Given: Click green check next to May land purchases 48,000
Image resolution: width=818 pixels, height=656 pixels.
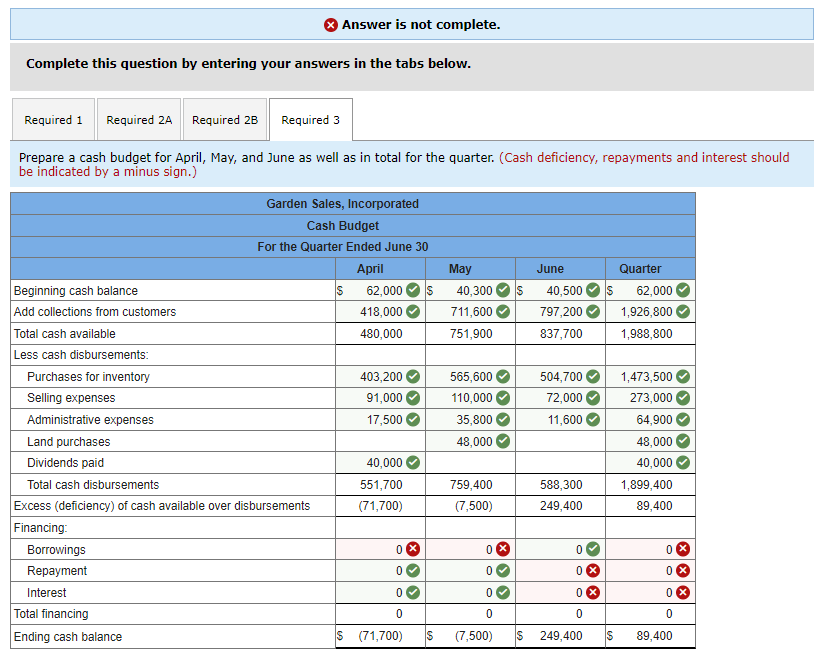Looking at the screenshot, I should point(503,442).
